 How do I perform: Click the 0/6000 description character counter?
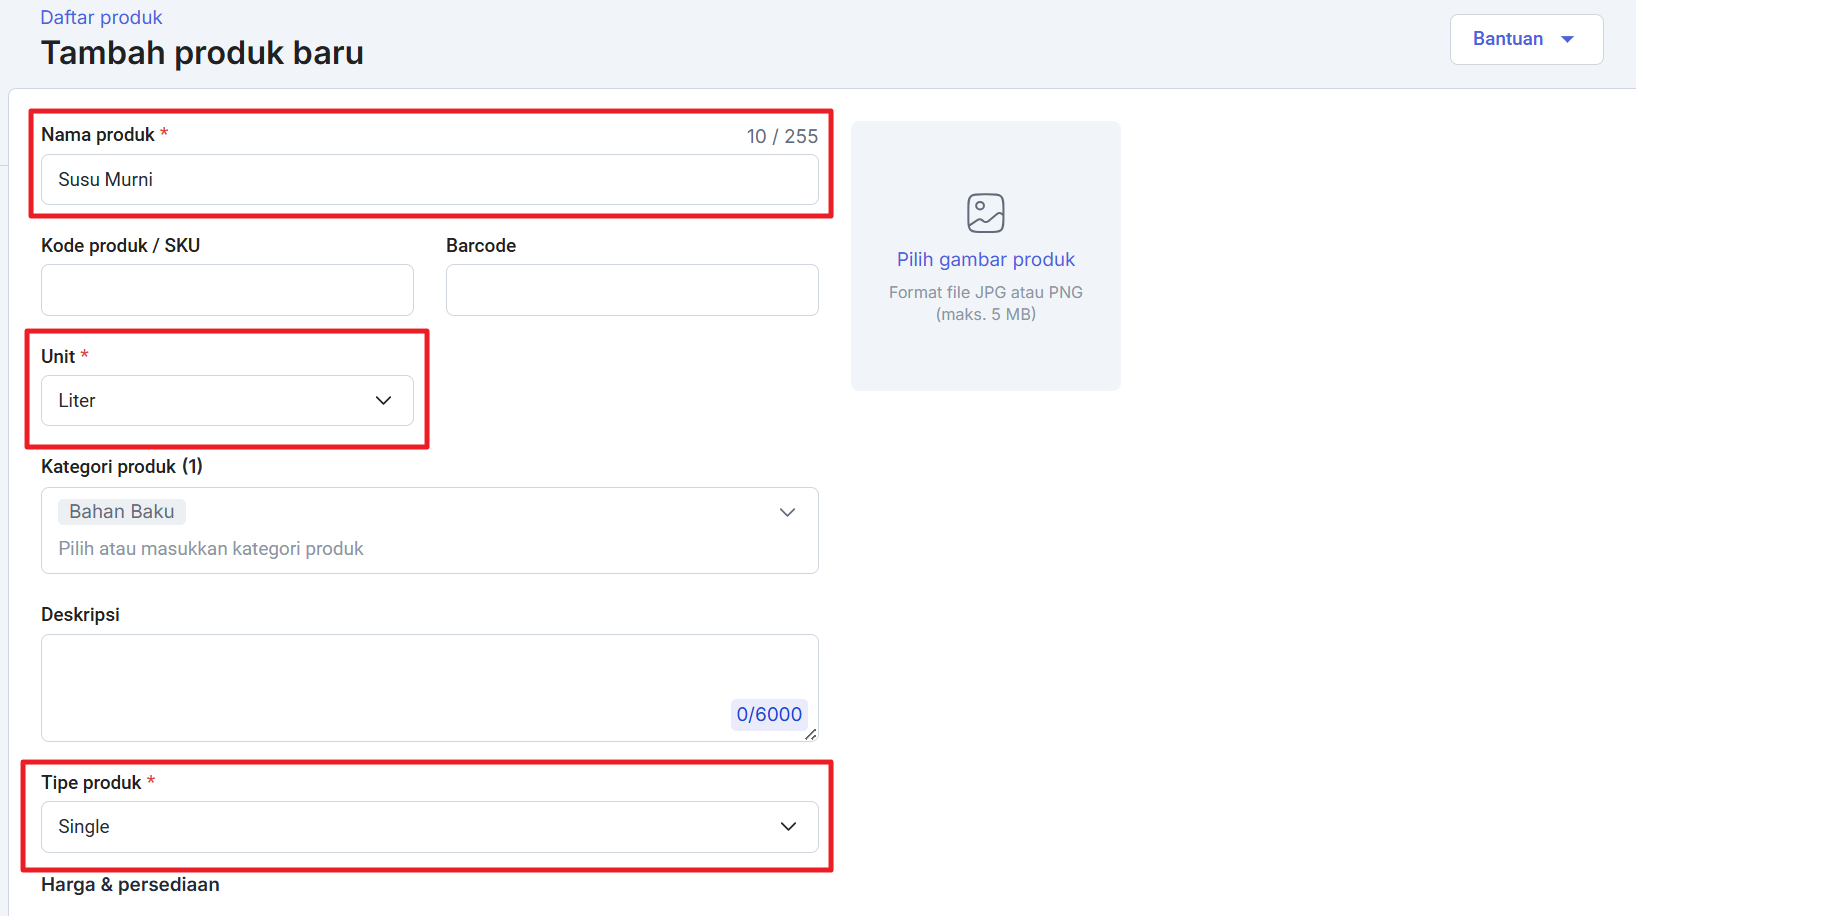pos(768,715)
